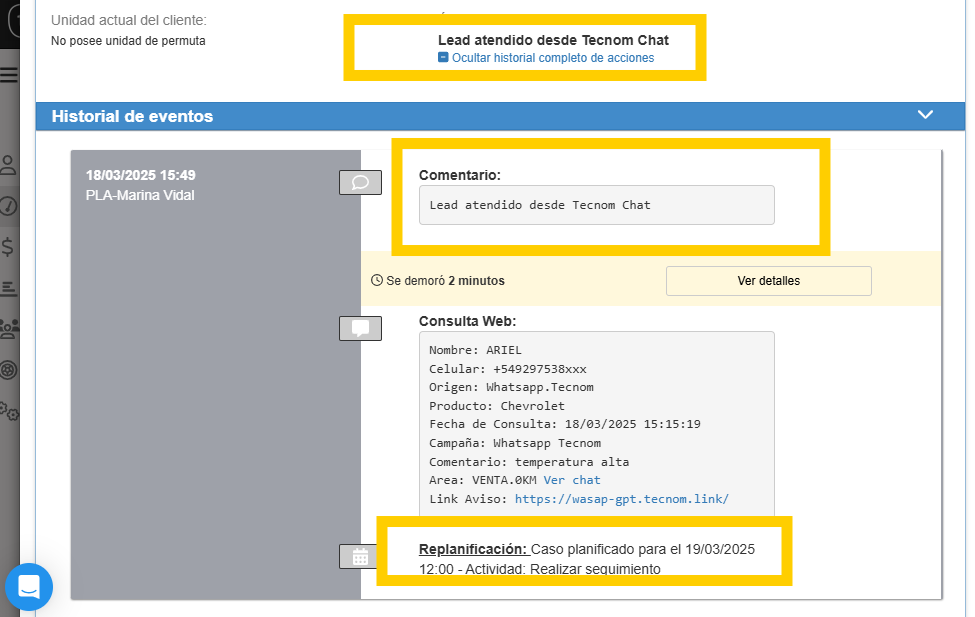The height and width of the screenshot is (617, 975).
Task: Collapse the Historial de eventos panel chevron
Action: pyautogui.click(x=925, y=114)
